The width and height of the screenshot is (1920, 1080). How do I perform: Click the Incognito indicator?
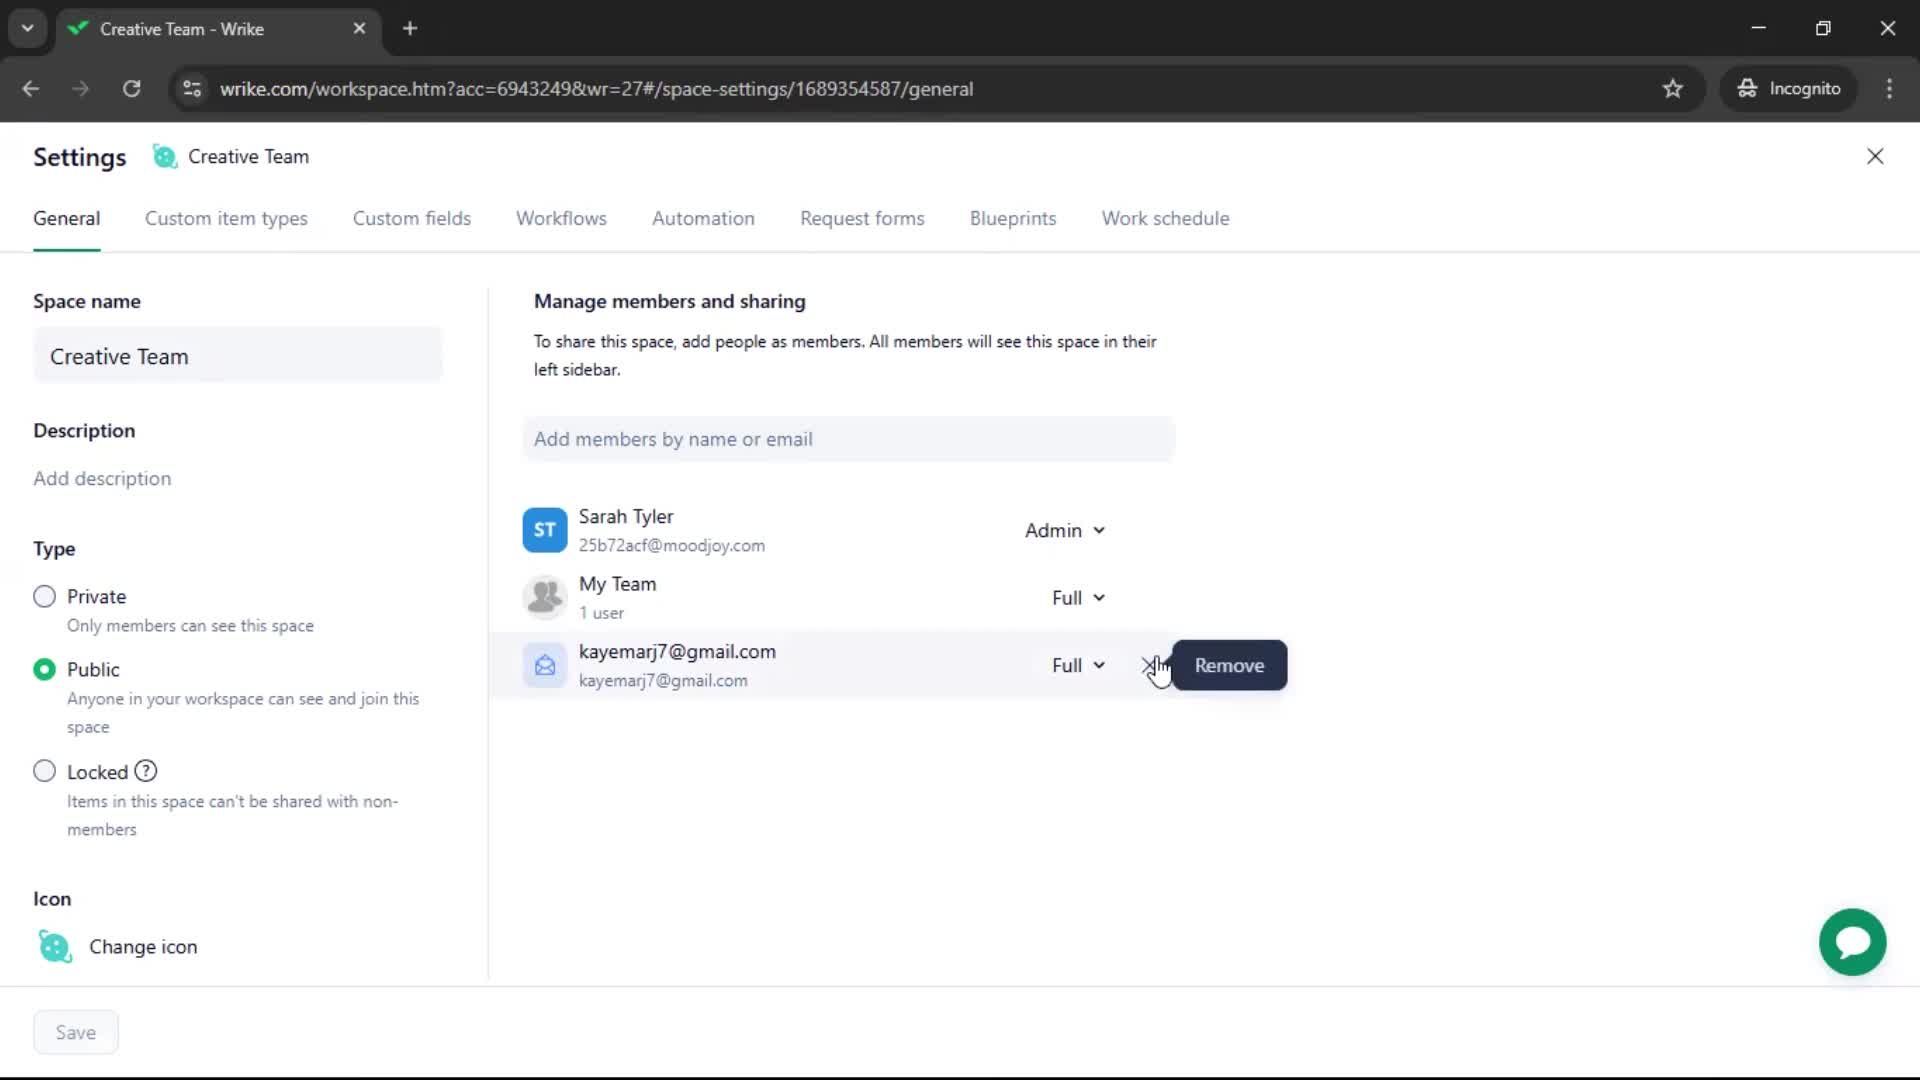point(1789,88)
